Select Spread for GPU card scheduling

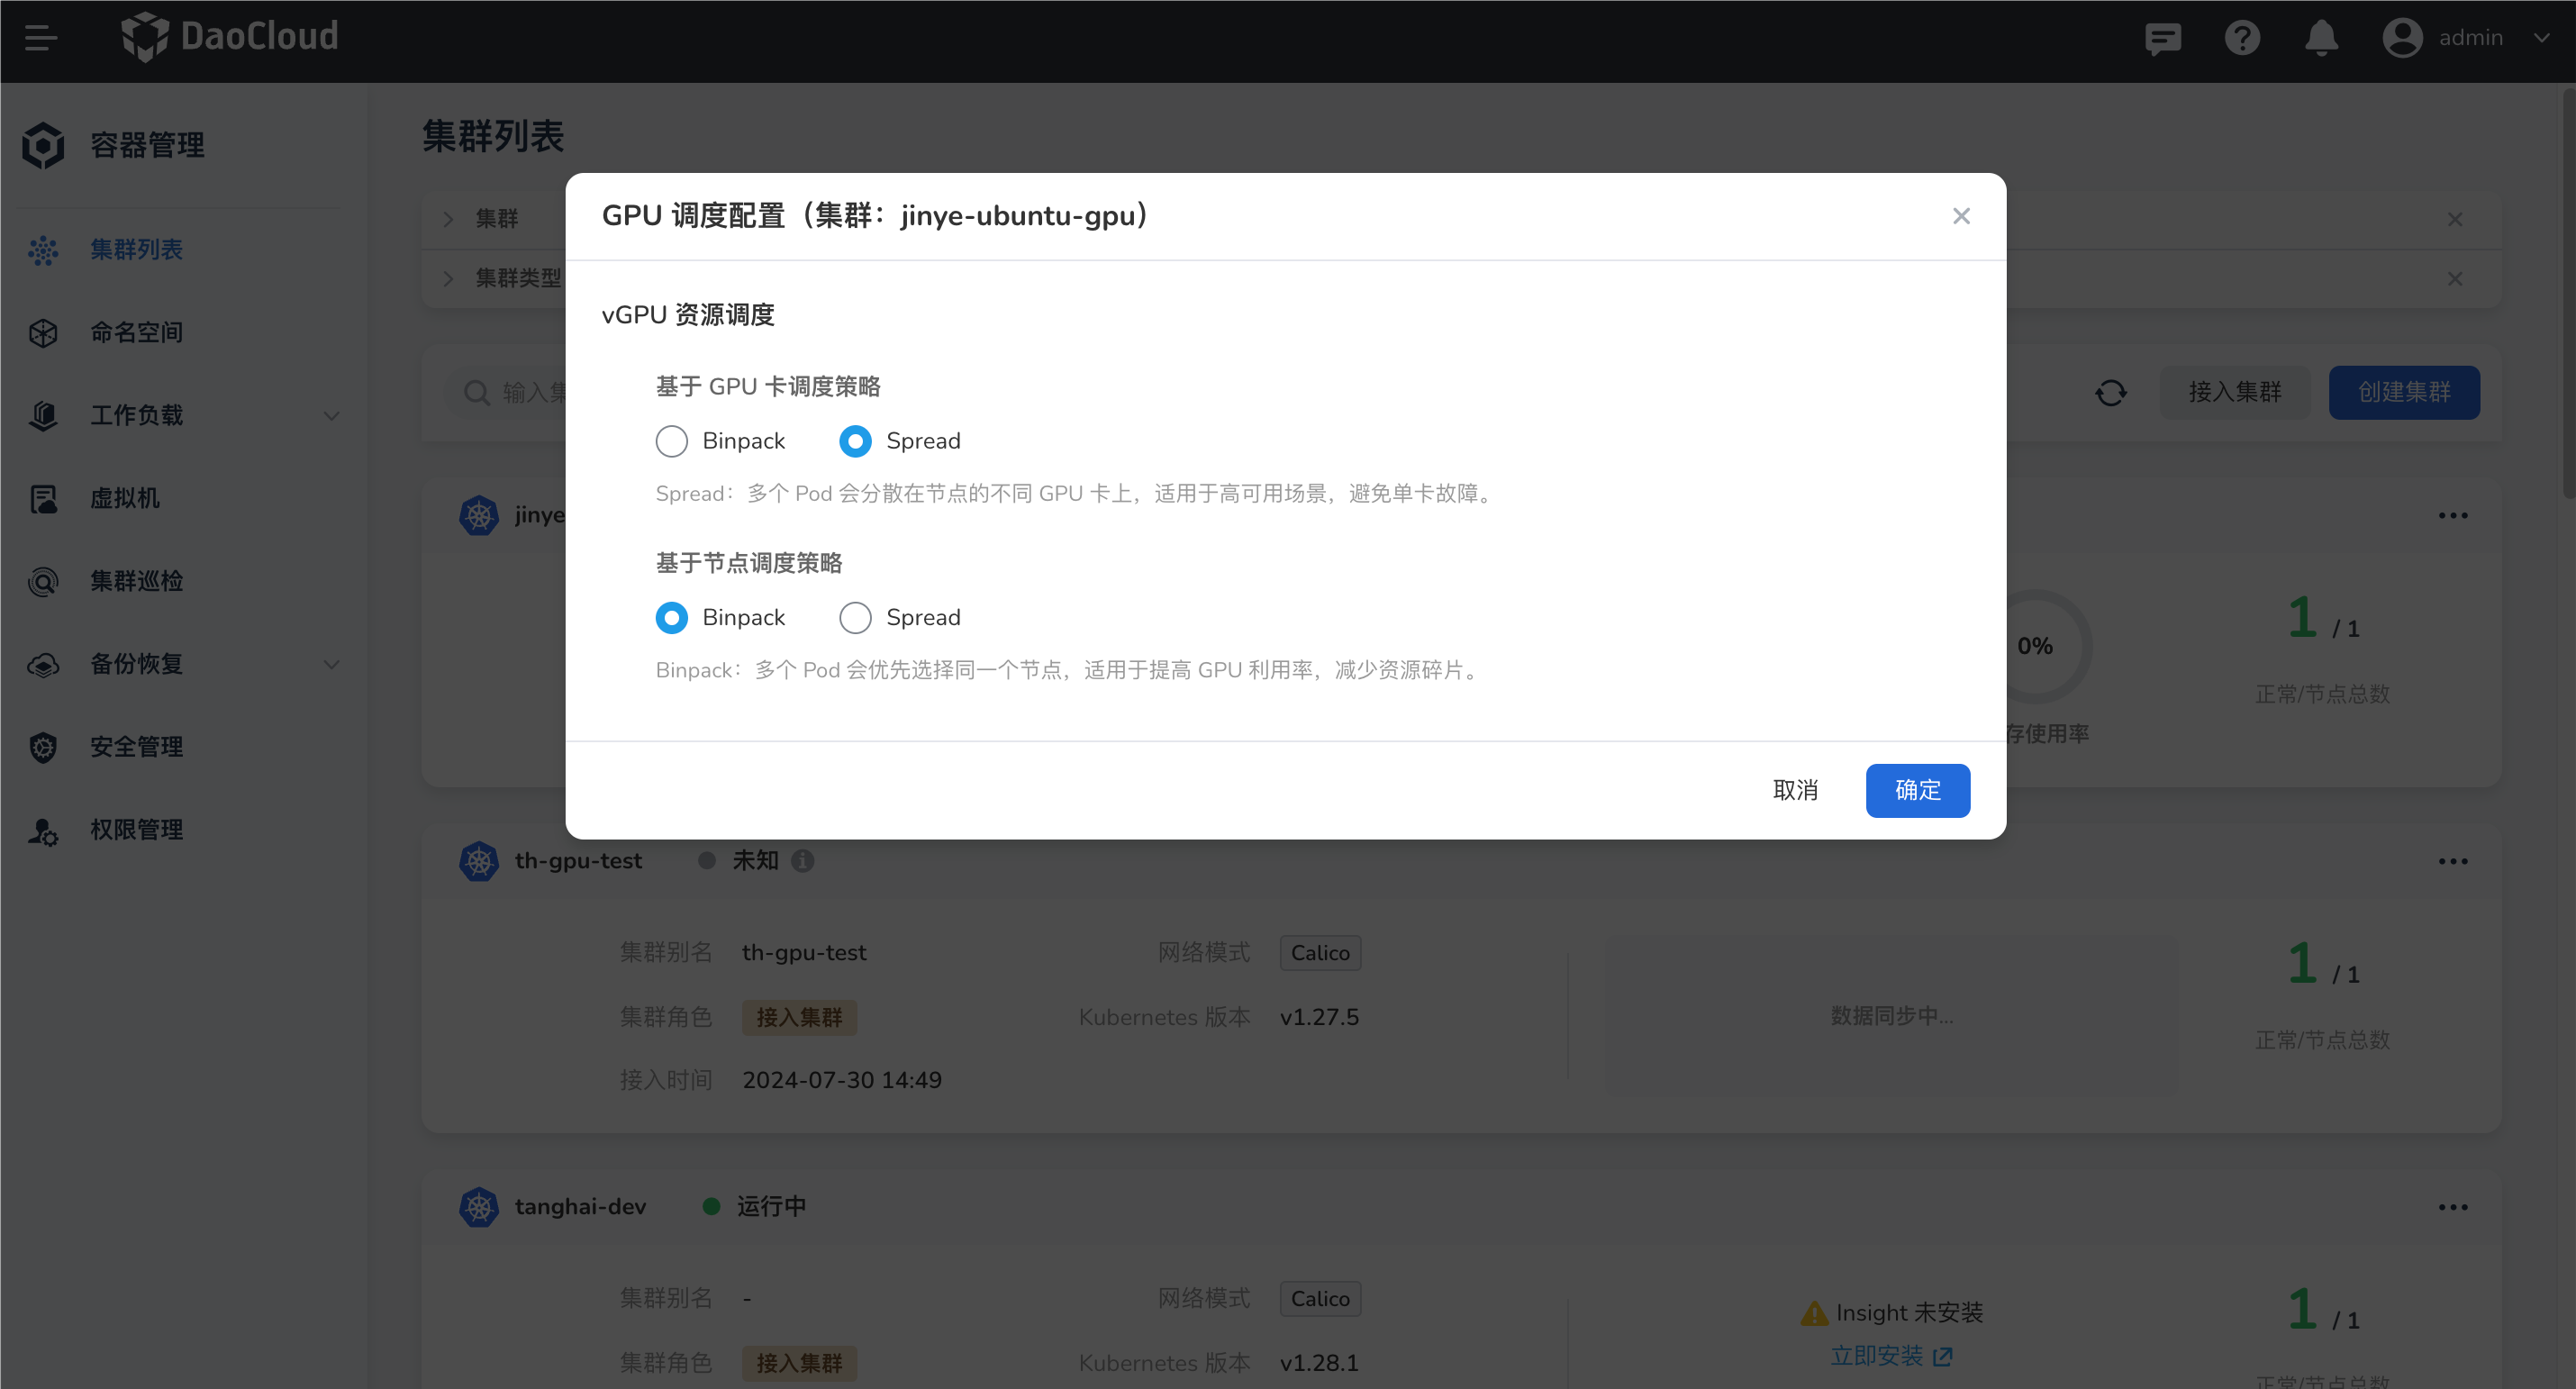coord(855,441)
